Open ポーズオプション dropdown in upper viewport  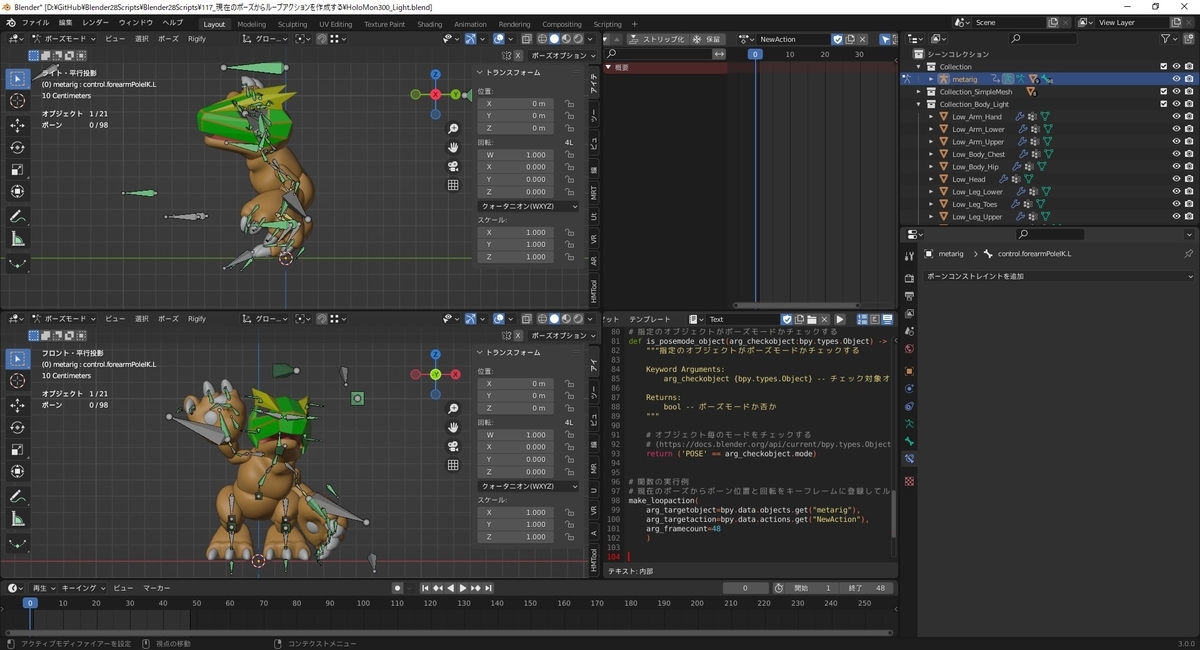tap(561, 56)
